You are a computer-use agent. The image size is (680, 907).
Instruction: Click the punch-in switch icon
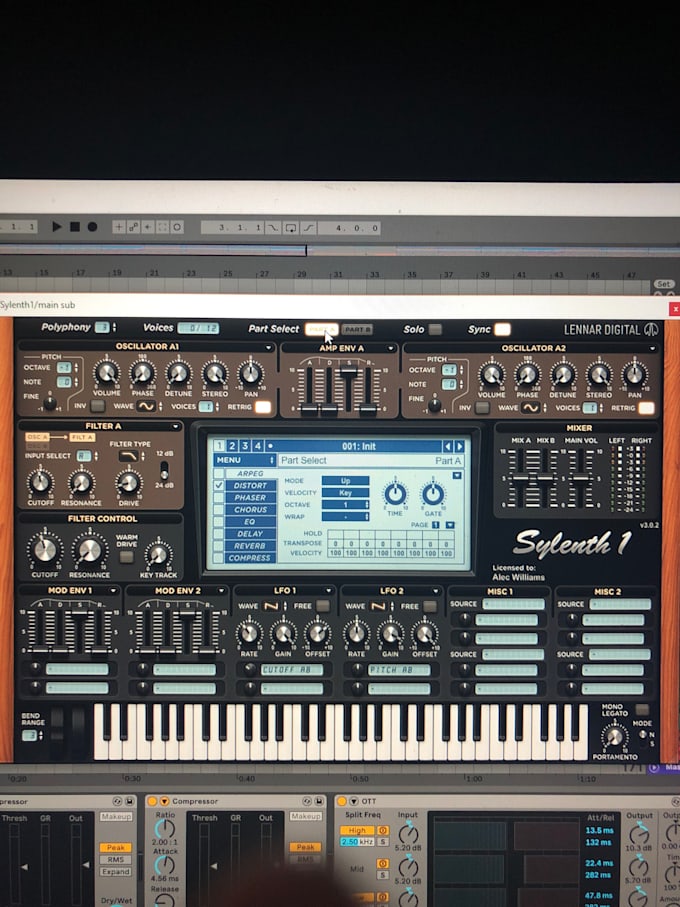(x=272, y=228)
